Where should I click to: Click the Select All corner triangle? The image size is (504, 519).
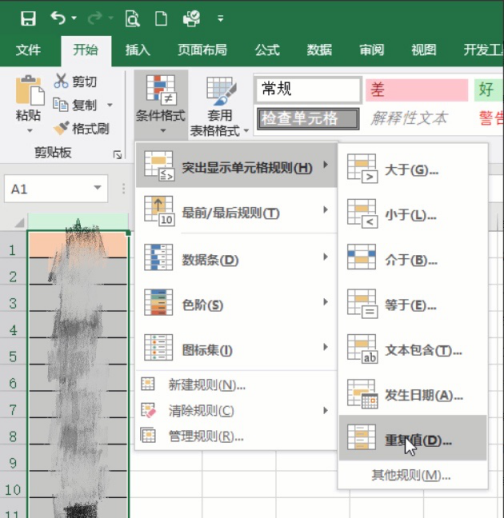pyautogui.click(x=19, y=222)
